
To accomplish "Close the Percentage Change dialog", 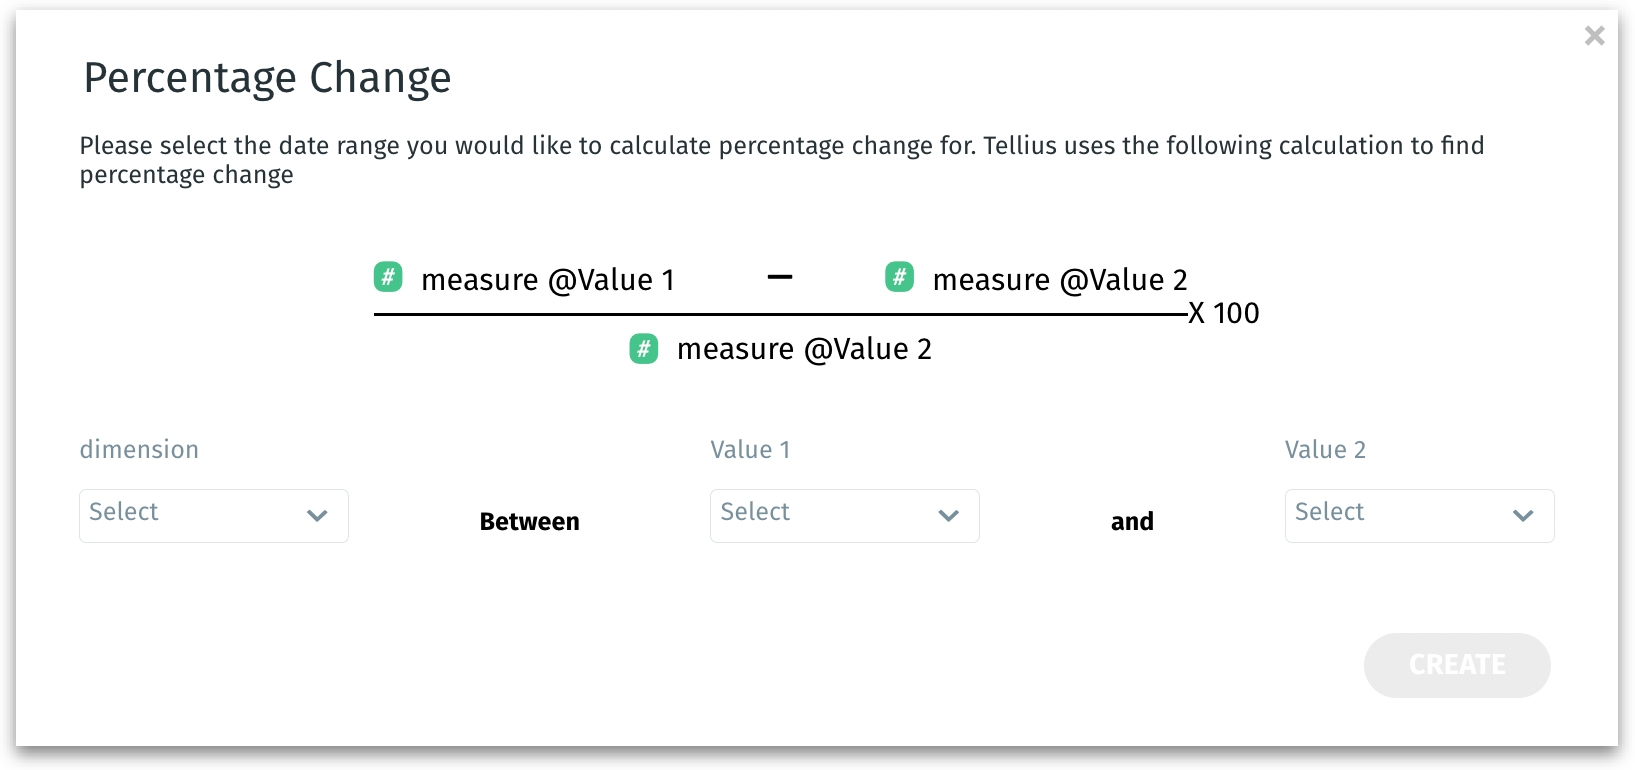I will pos(1594,36).
